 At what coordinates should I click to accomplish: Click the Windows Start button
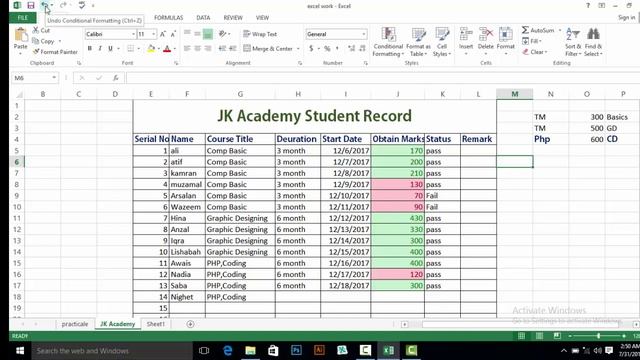20,351
